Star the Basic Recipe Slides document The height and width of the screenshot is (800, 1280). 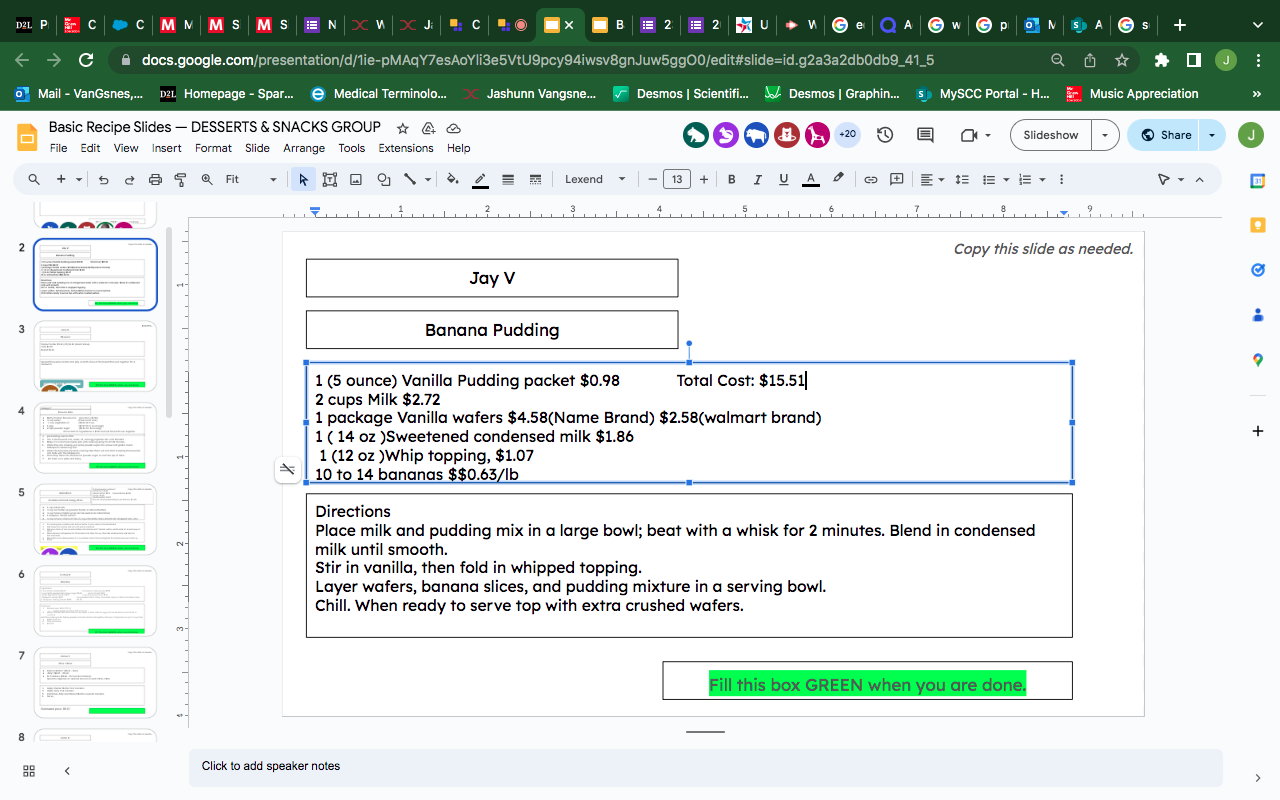pos(402,128)
